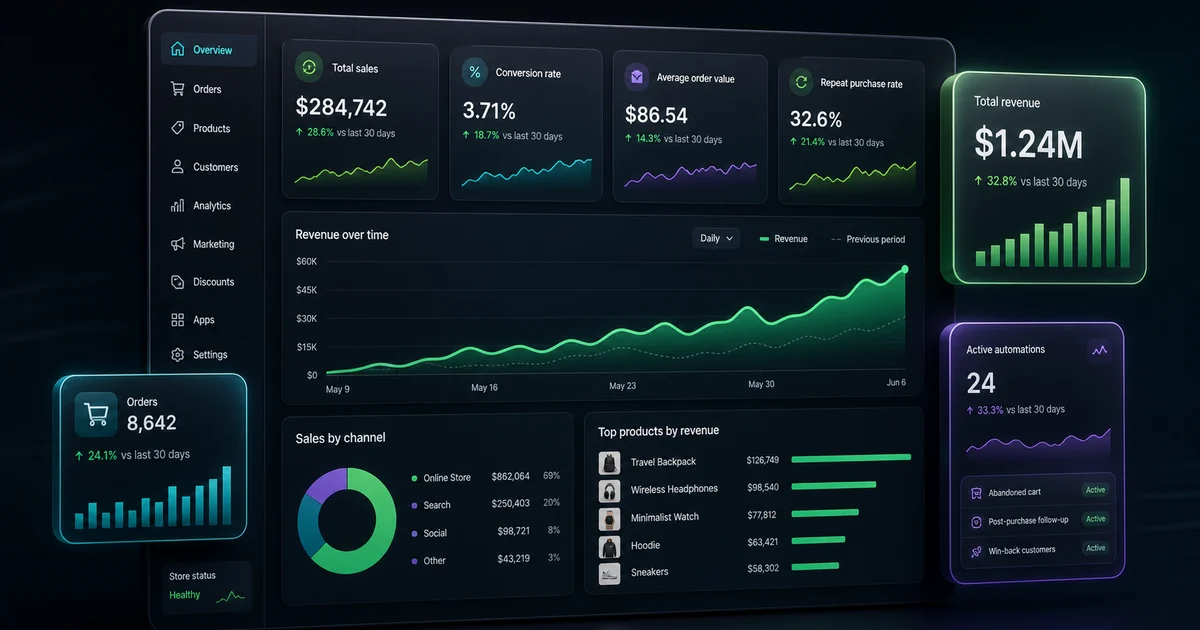Click the 8,642 orders count
The image size is (1200, 630).
click(x=152, y=423)
